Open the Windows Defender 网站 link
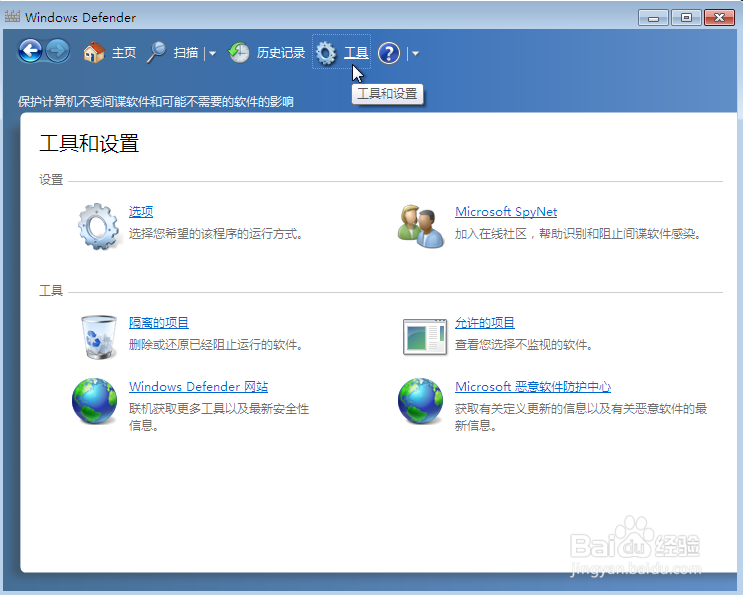This screenshot has height=595, width=743. 199,387
